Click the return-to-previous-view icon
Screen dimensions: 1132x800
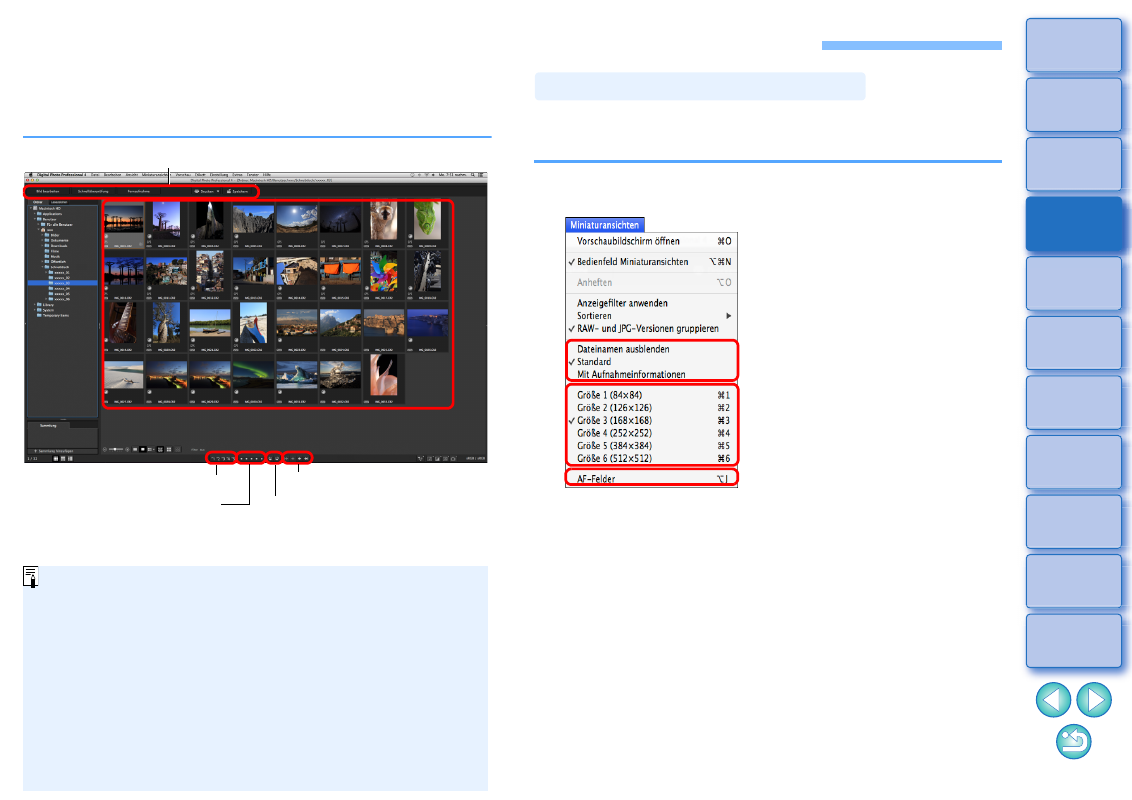(x=1074, y=742)
